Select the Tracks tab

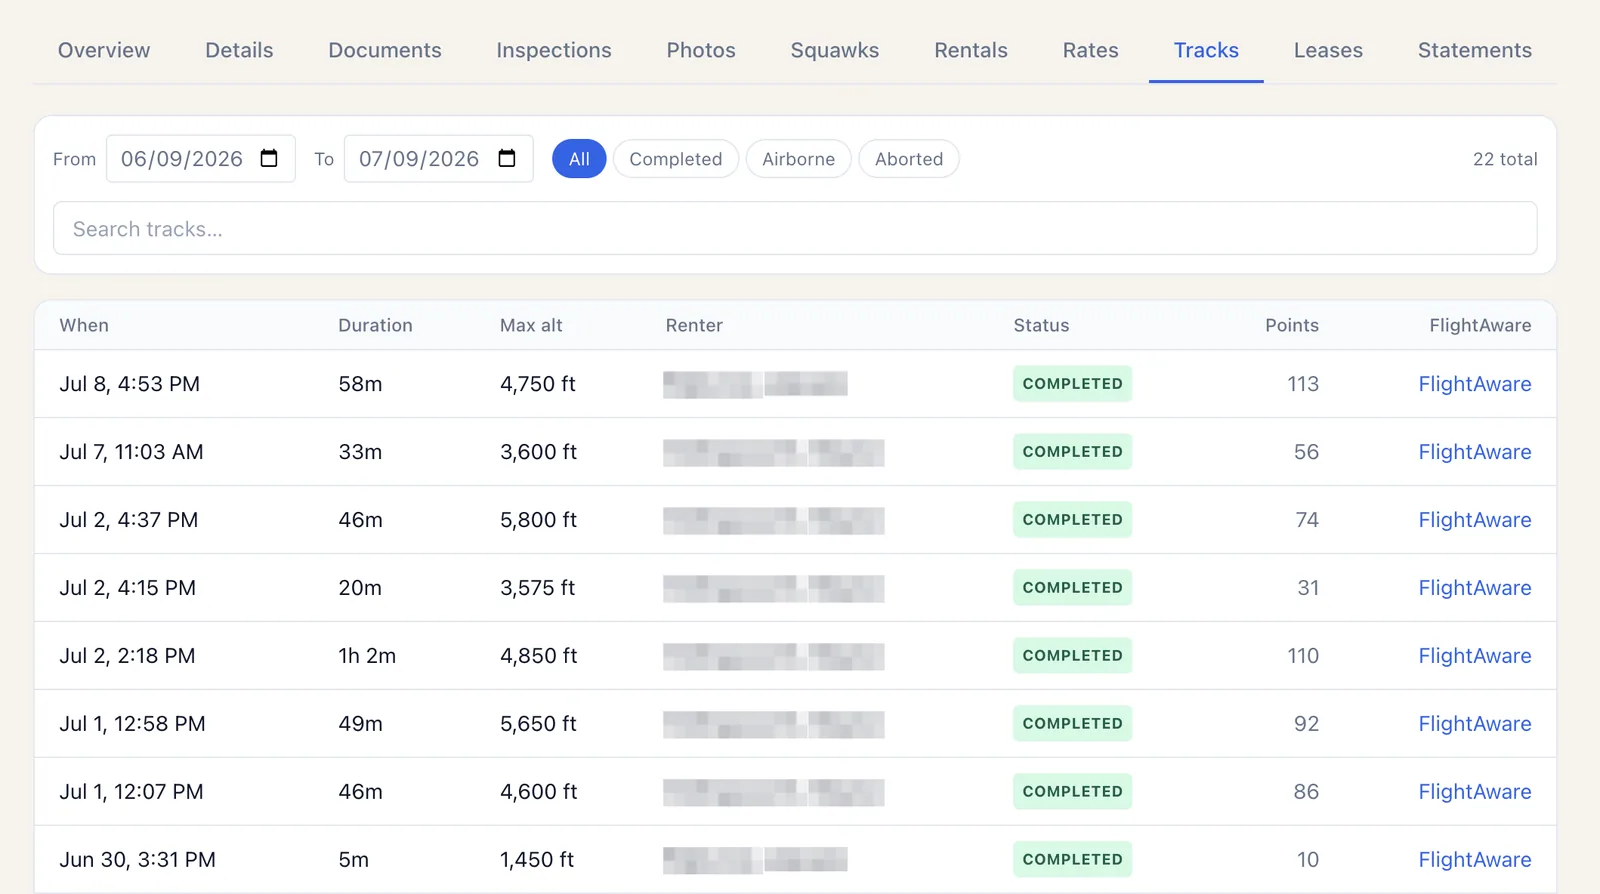point(1206,50)
